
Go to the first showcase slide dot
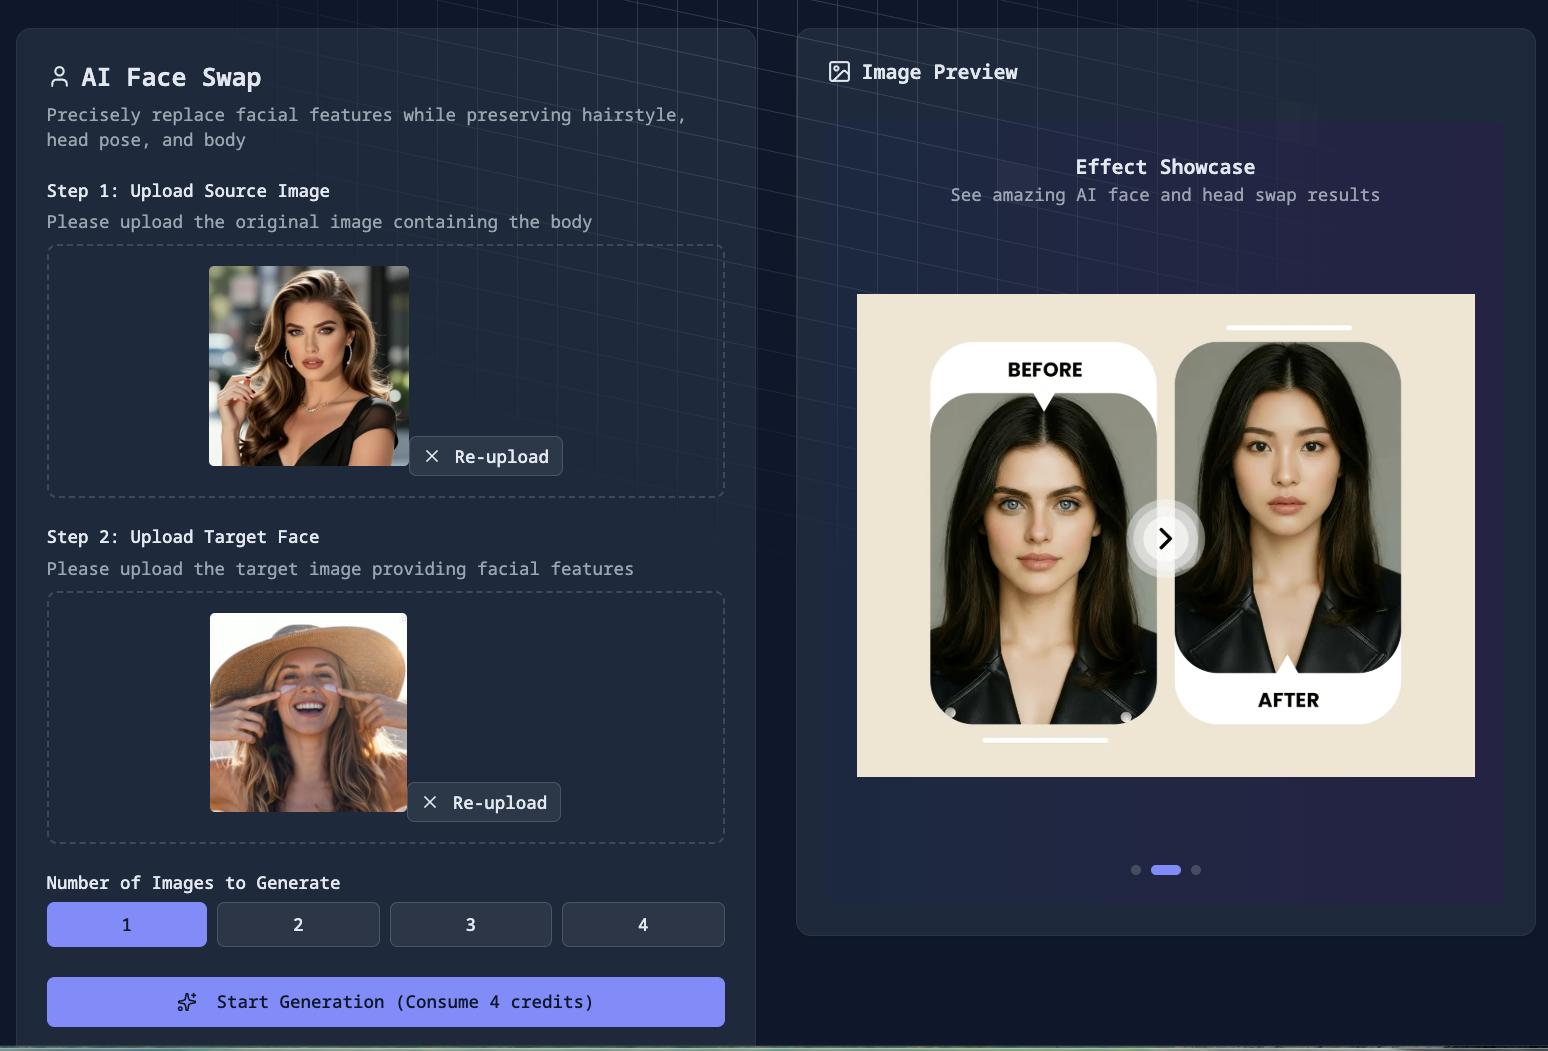pos(1136,870)
